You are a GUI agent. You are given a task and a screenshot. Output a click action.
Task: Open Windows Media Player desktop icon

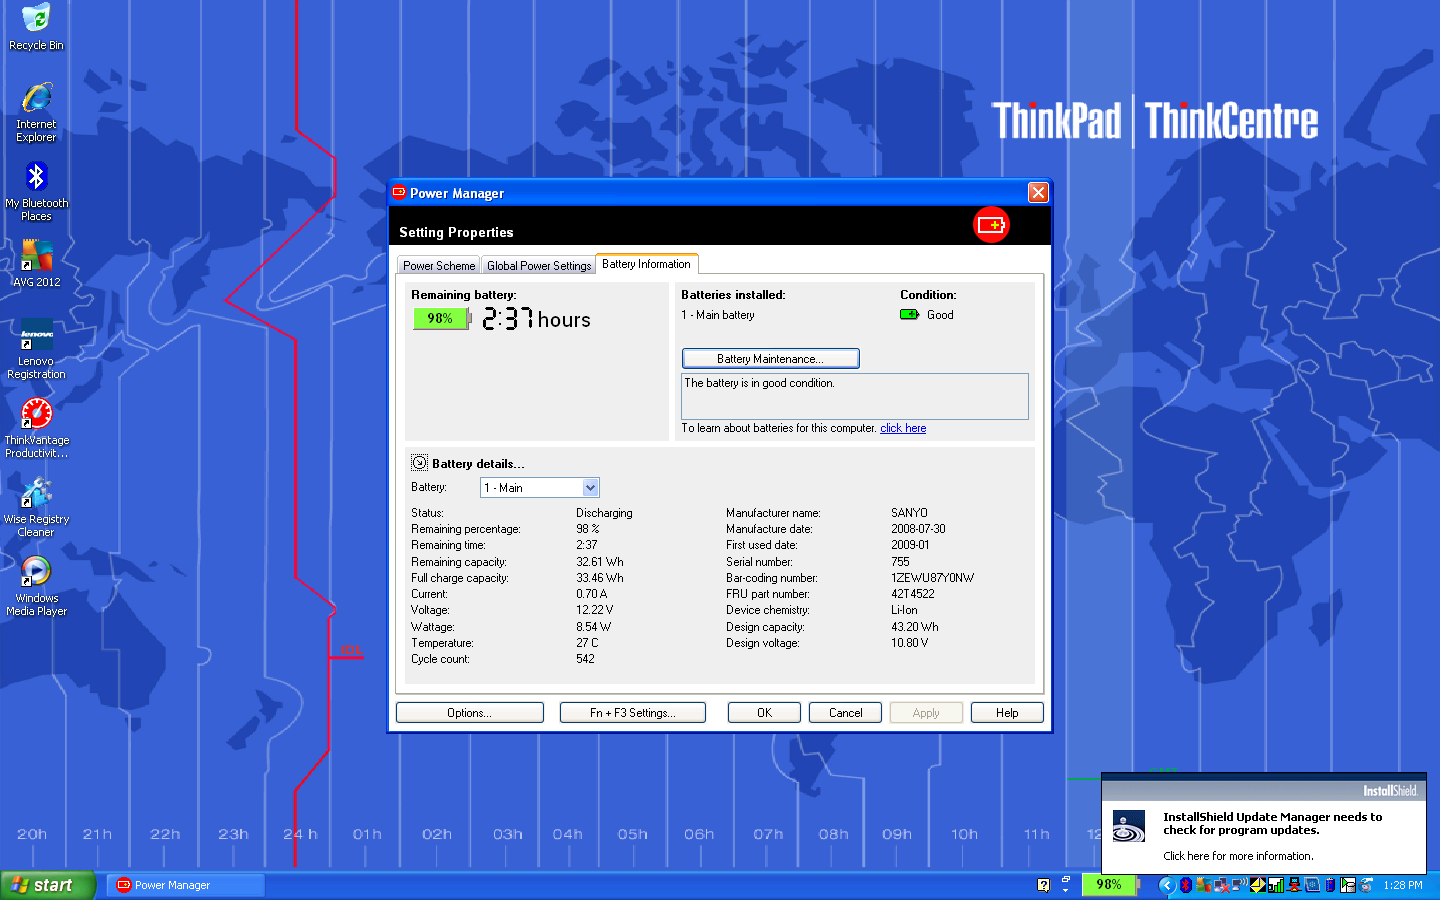click(x=36, y=586)
